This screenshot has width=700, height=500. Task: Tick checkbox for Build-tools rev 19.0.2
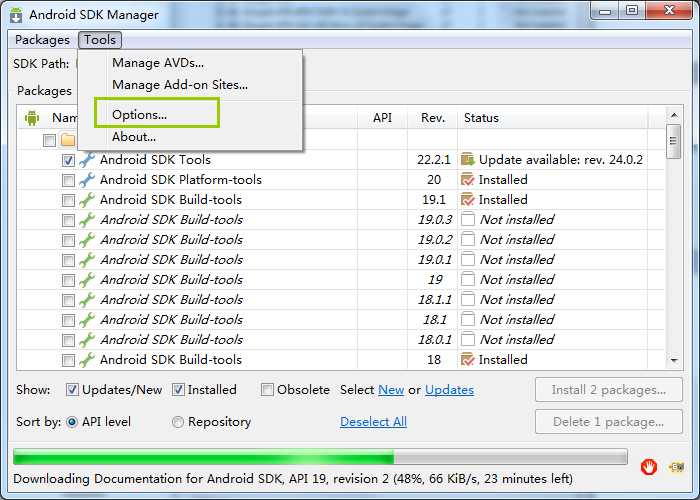point(68,241)
